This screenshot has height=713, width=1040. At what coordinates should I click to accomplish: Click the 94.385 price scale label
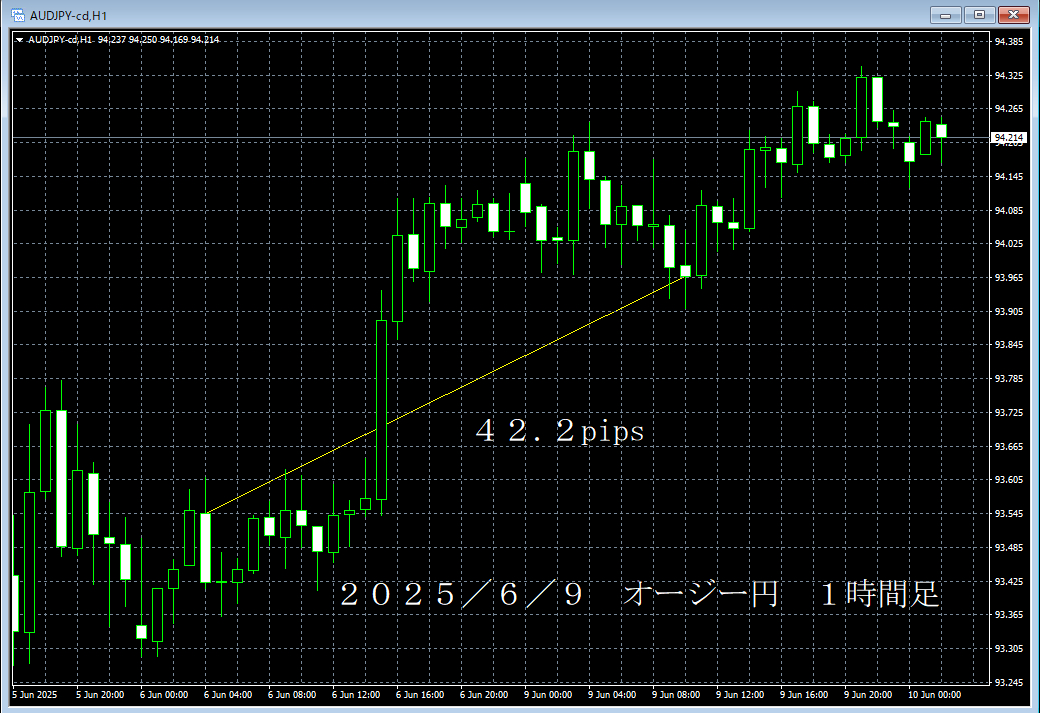[x=1009, y=42]
